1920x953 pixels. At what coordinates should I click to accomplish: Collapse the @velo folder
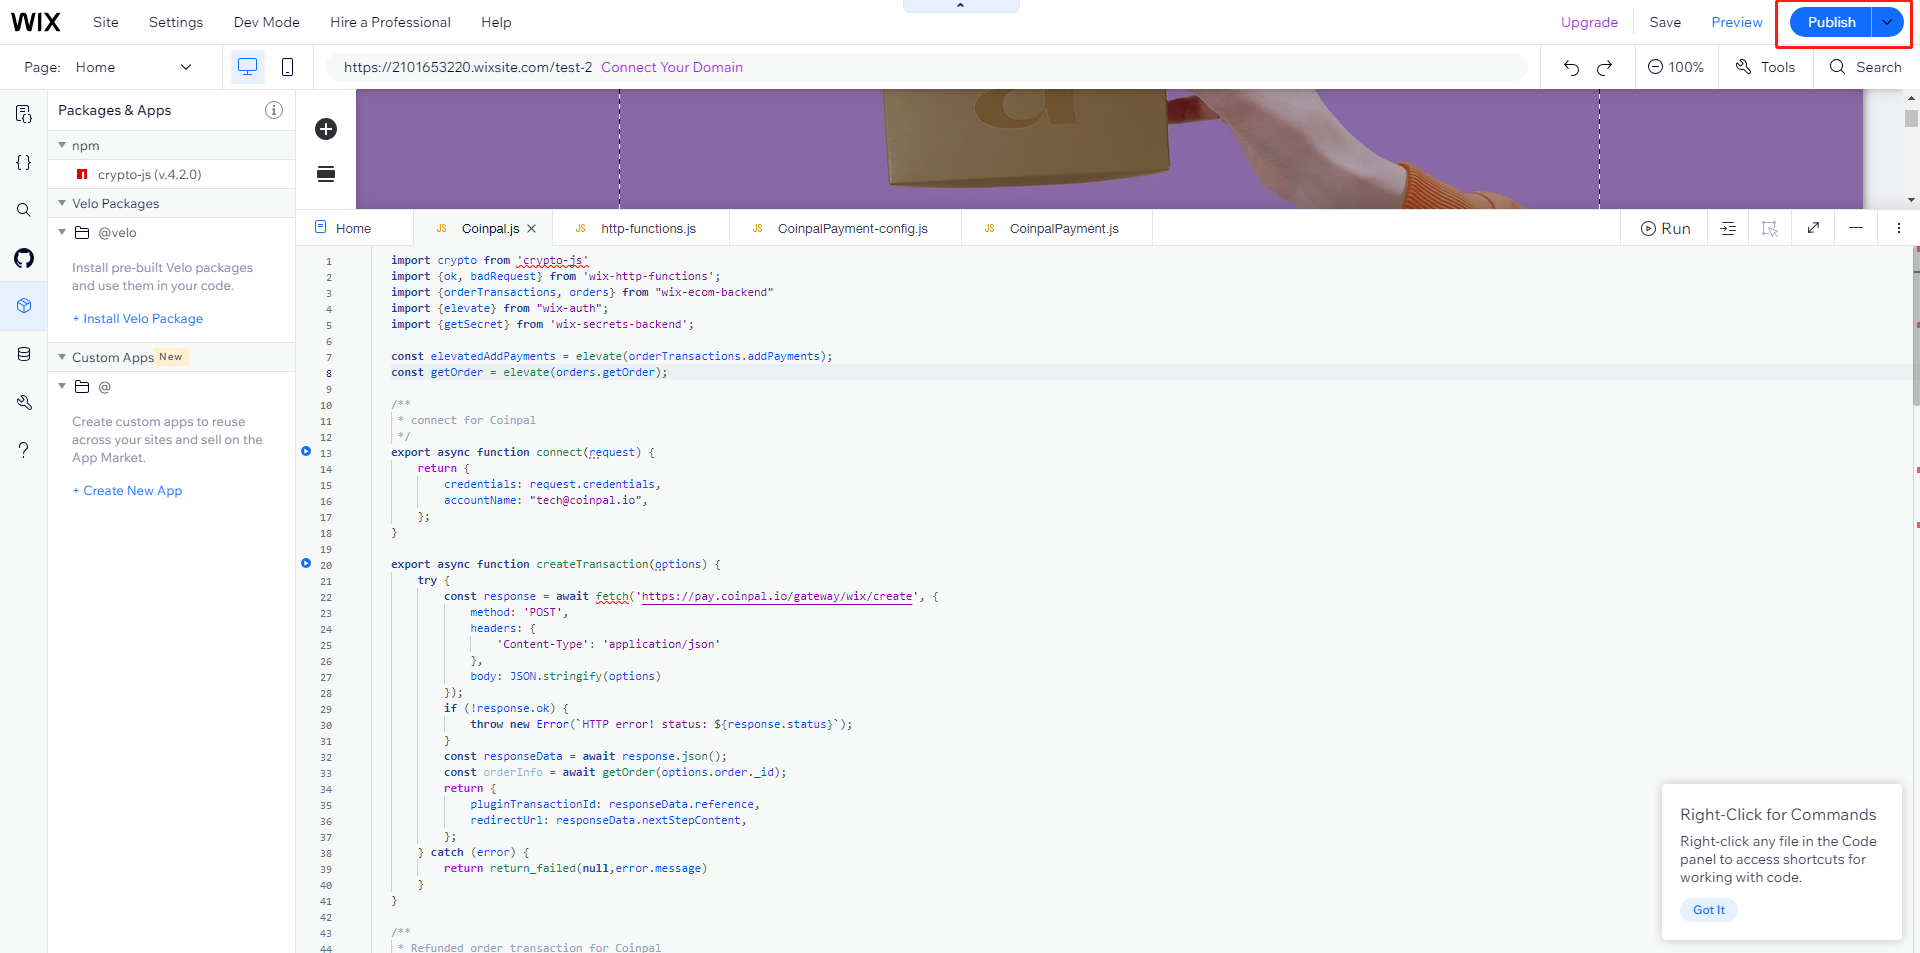click(x=62, y=232)
